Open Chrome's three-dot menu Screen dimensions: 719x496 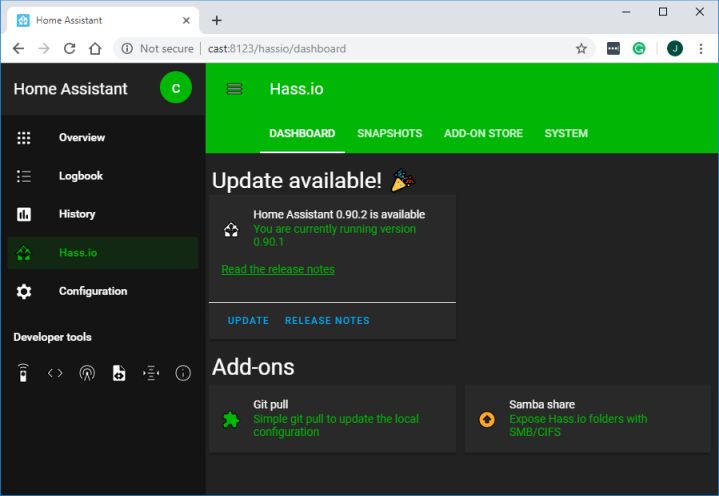[x=701, y=49]
